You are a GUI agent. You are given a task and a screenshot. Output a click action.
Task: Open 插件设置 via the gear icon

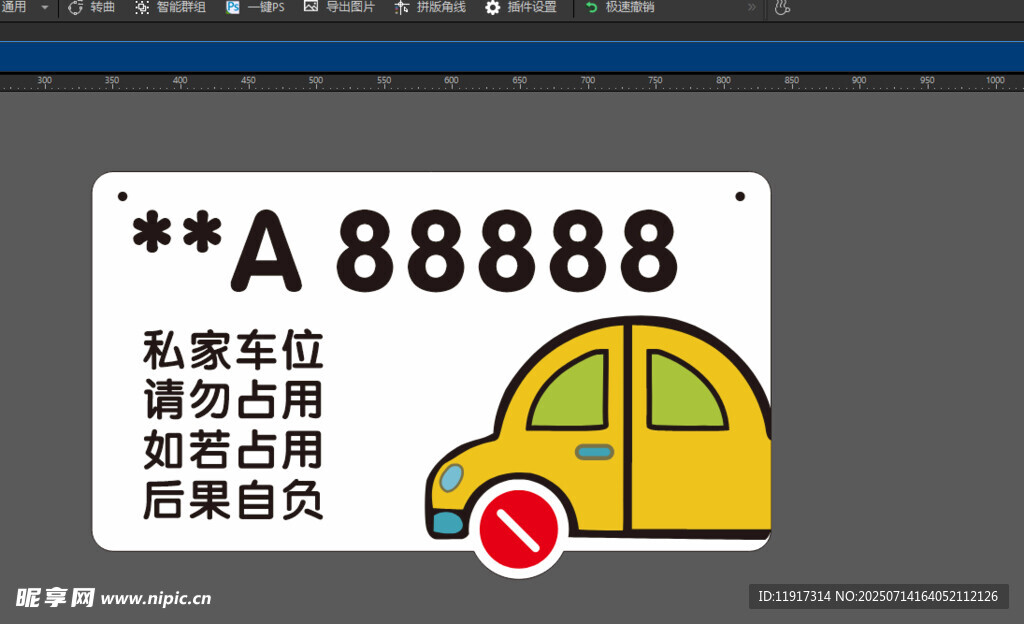click(493, 8)
